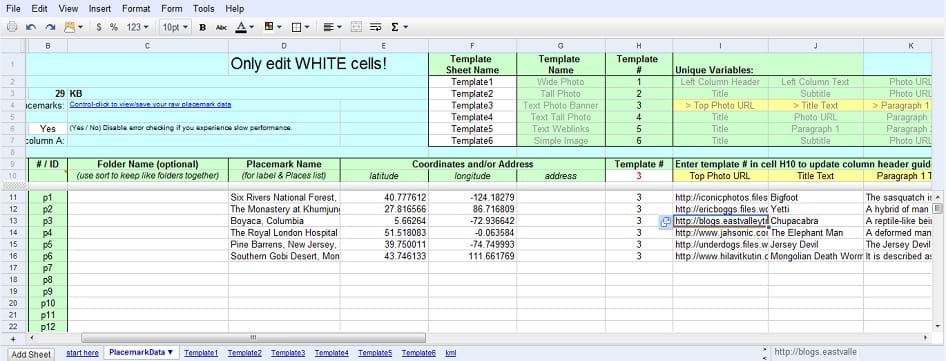The width and height of the screenshot is (946, 361).
Task: Open the horizontal alignment dropdown
Action: [x=332, y=27]
